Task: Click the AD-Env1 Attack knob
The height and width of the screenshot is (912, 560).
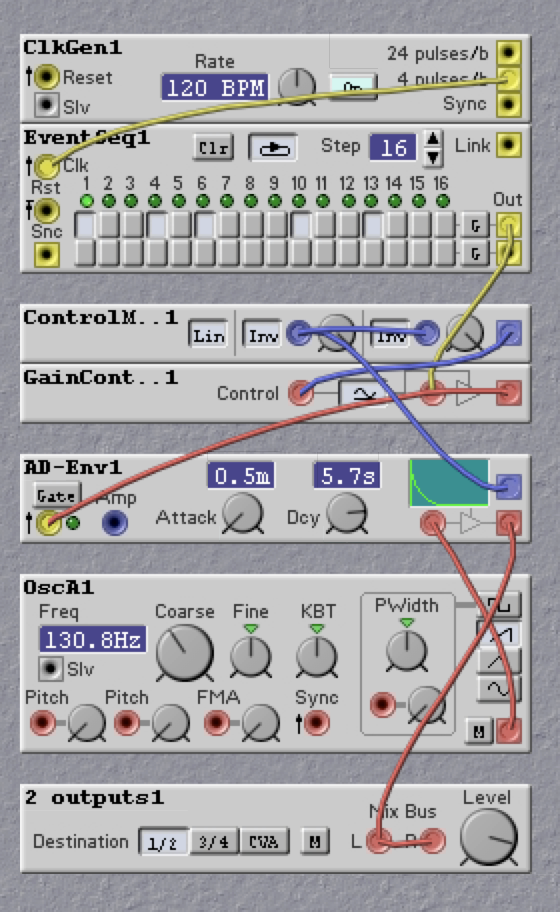Action: pyautogui.click(x=242, y=513)
